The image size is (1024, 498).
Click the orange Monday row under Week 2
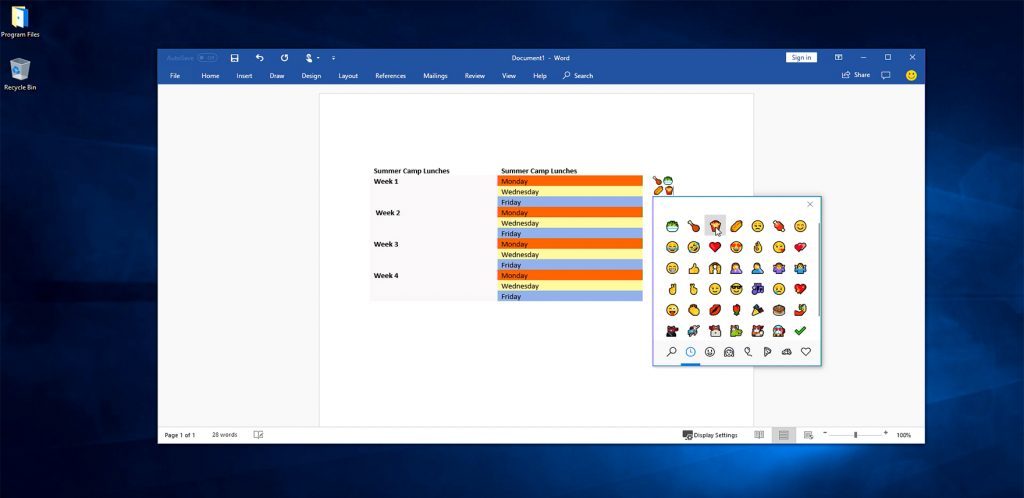570,213
